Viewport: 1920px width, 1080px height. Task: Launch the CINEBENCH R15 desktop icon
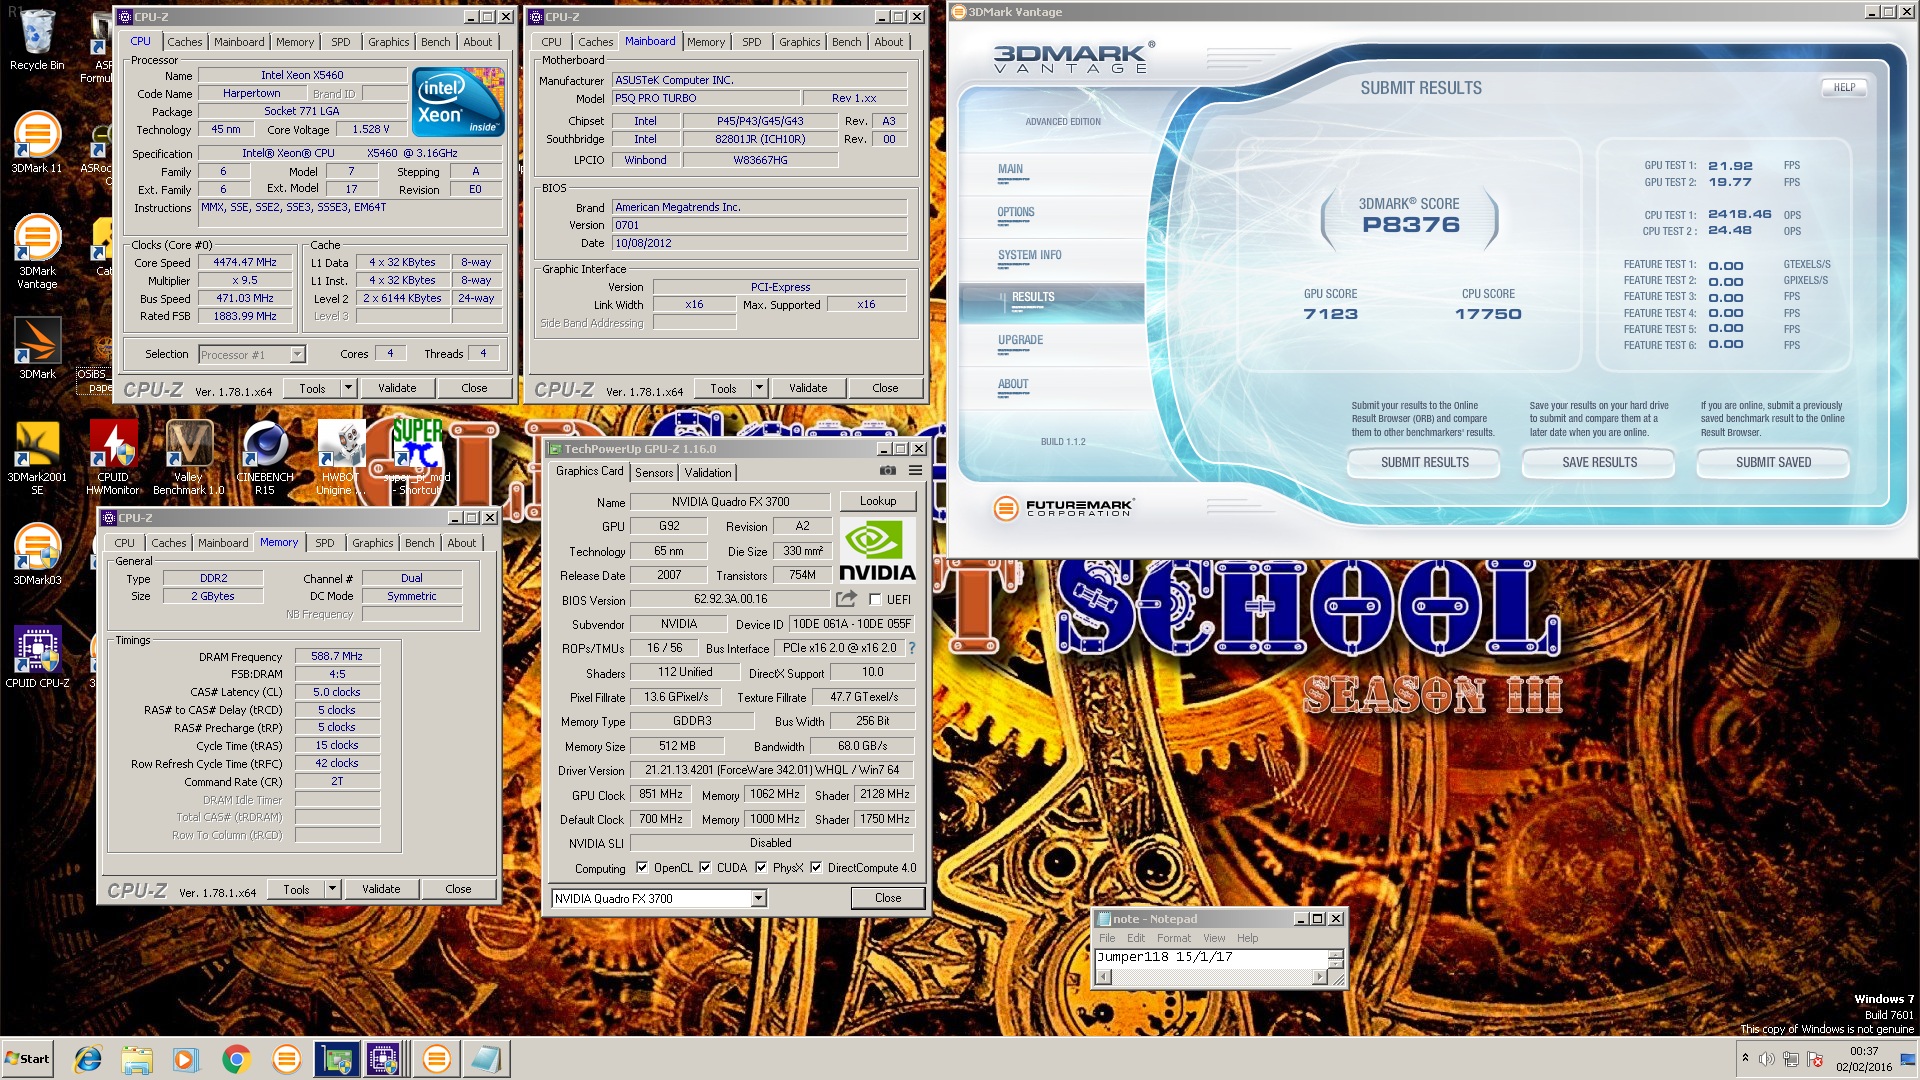(x=265, y=458)
